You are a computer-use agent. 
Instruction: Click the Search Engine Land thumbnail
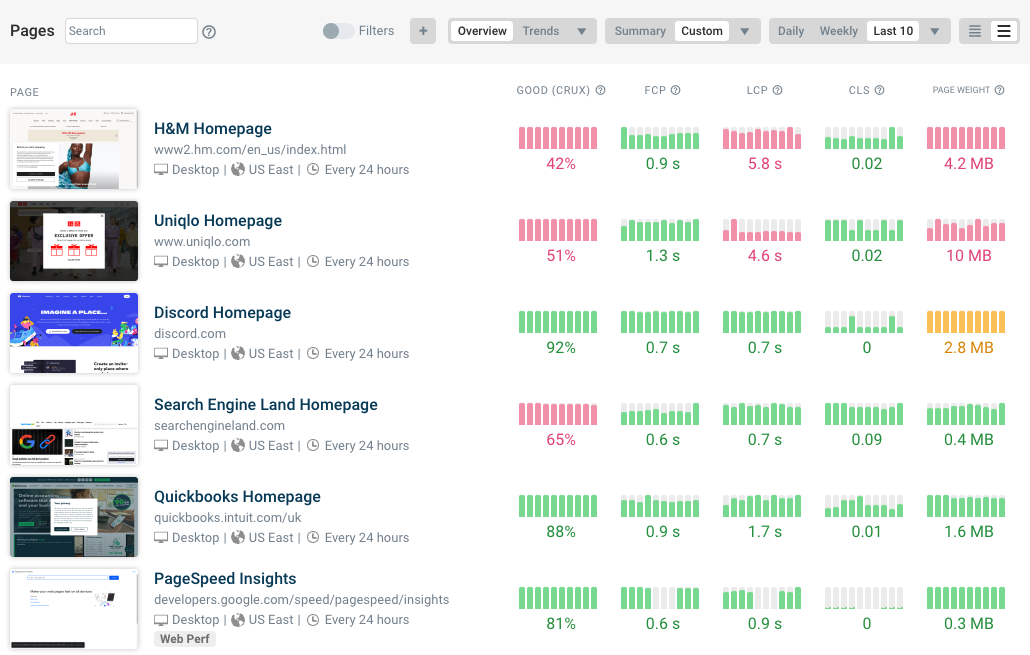pos(74,425)
